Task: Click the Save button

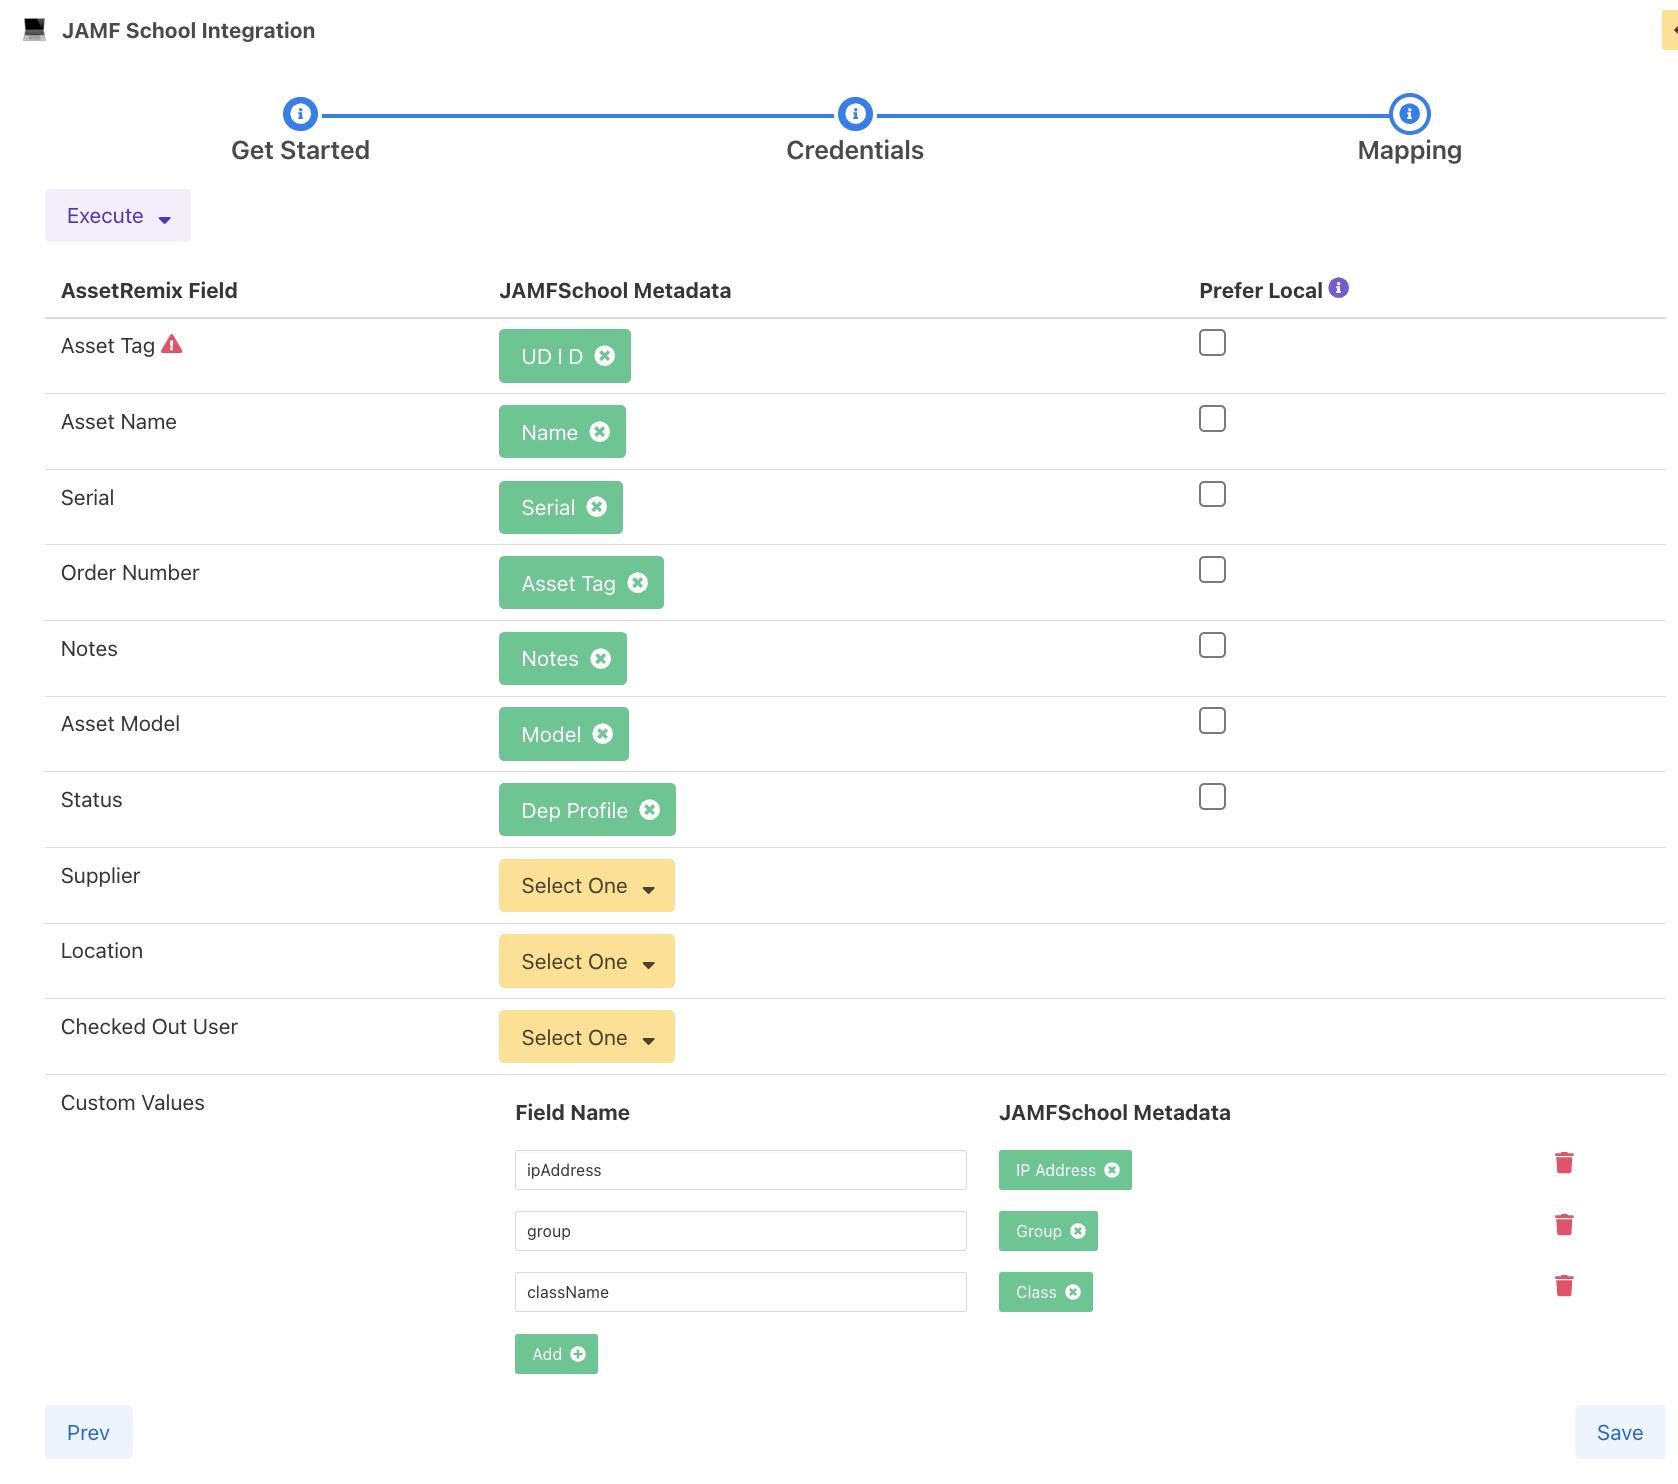Action: (1619, 1432)
